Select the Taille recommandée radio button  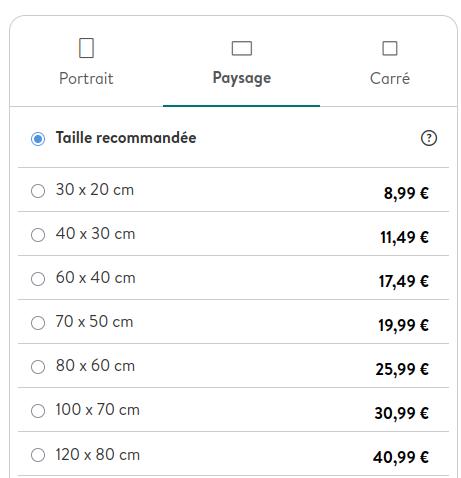[38, 139]
